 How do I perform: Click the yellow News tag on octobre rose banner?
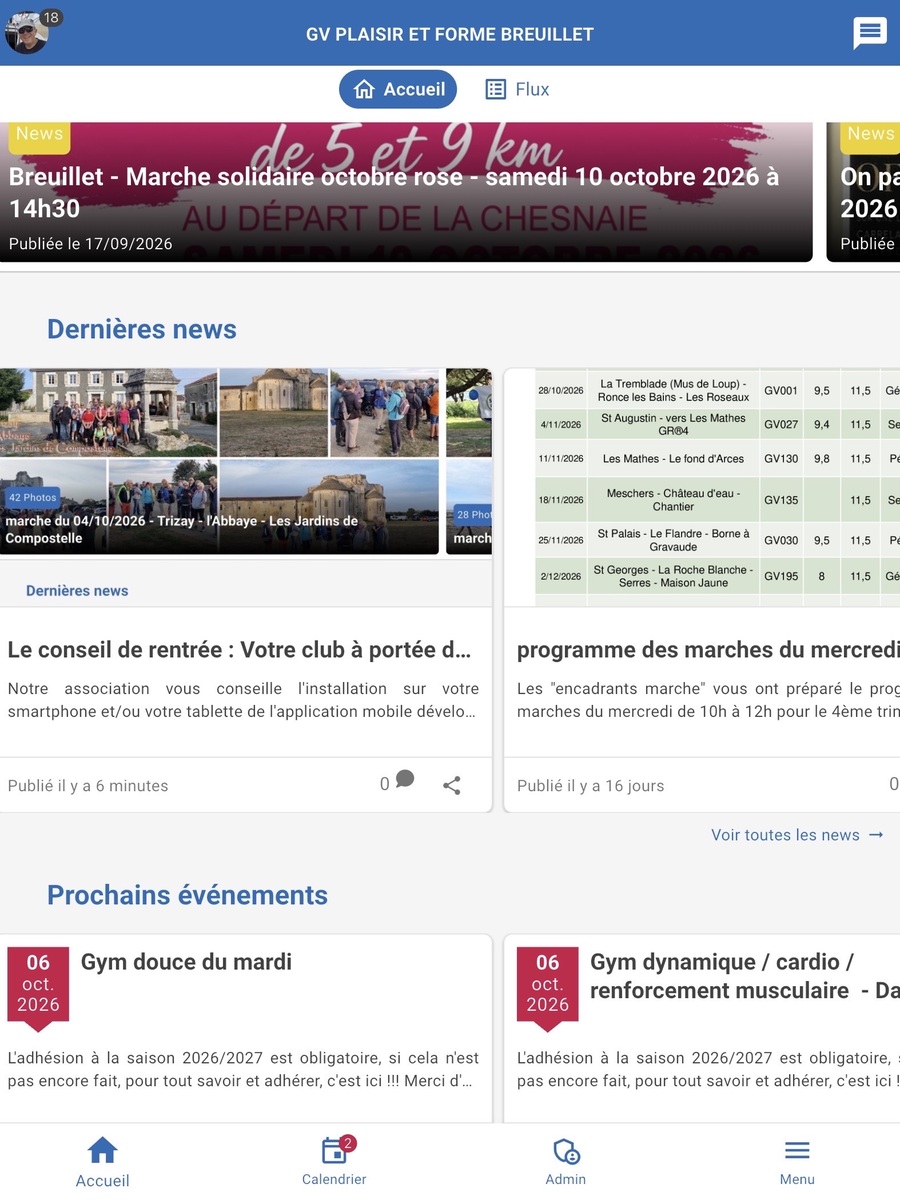click(39, 136)
